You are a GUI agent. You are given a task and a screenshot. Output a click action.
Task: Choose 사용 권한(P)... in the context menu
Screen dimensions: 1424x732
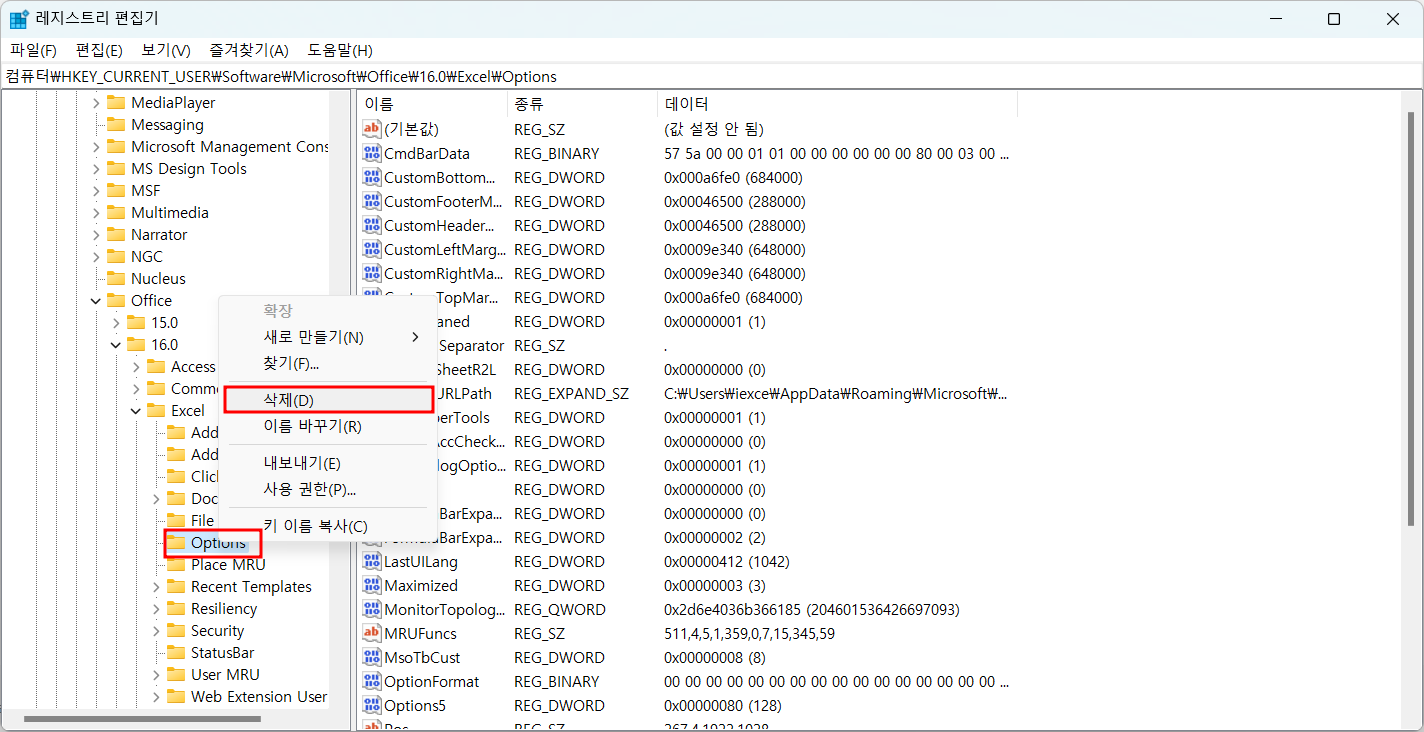[328, 489]
